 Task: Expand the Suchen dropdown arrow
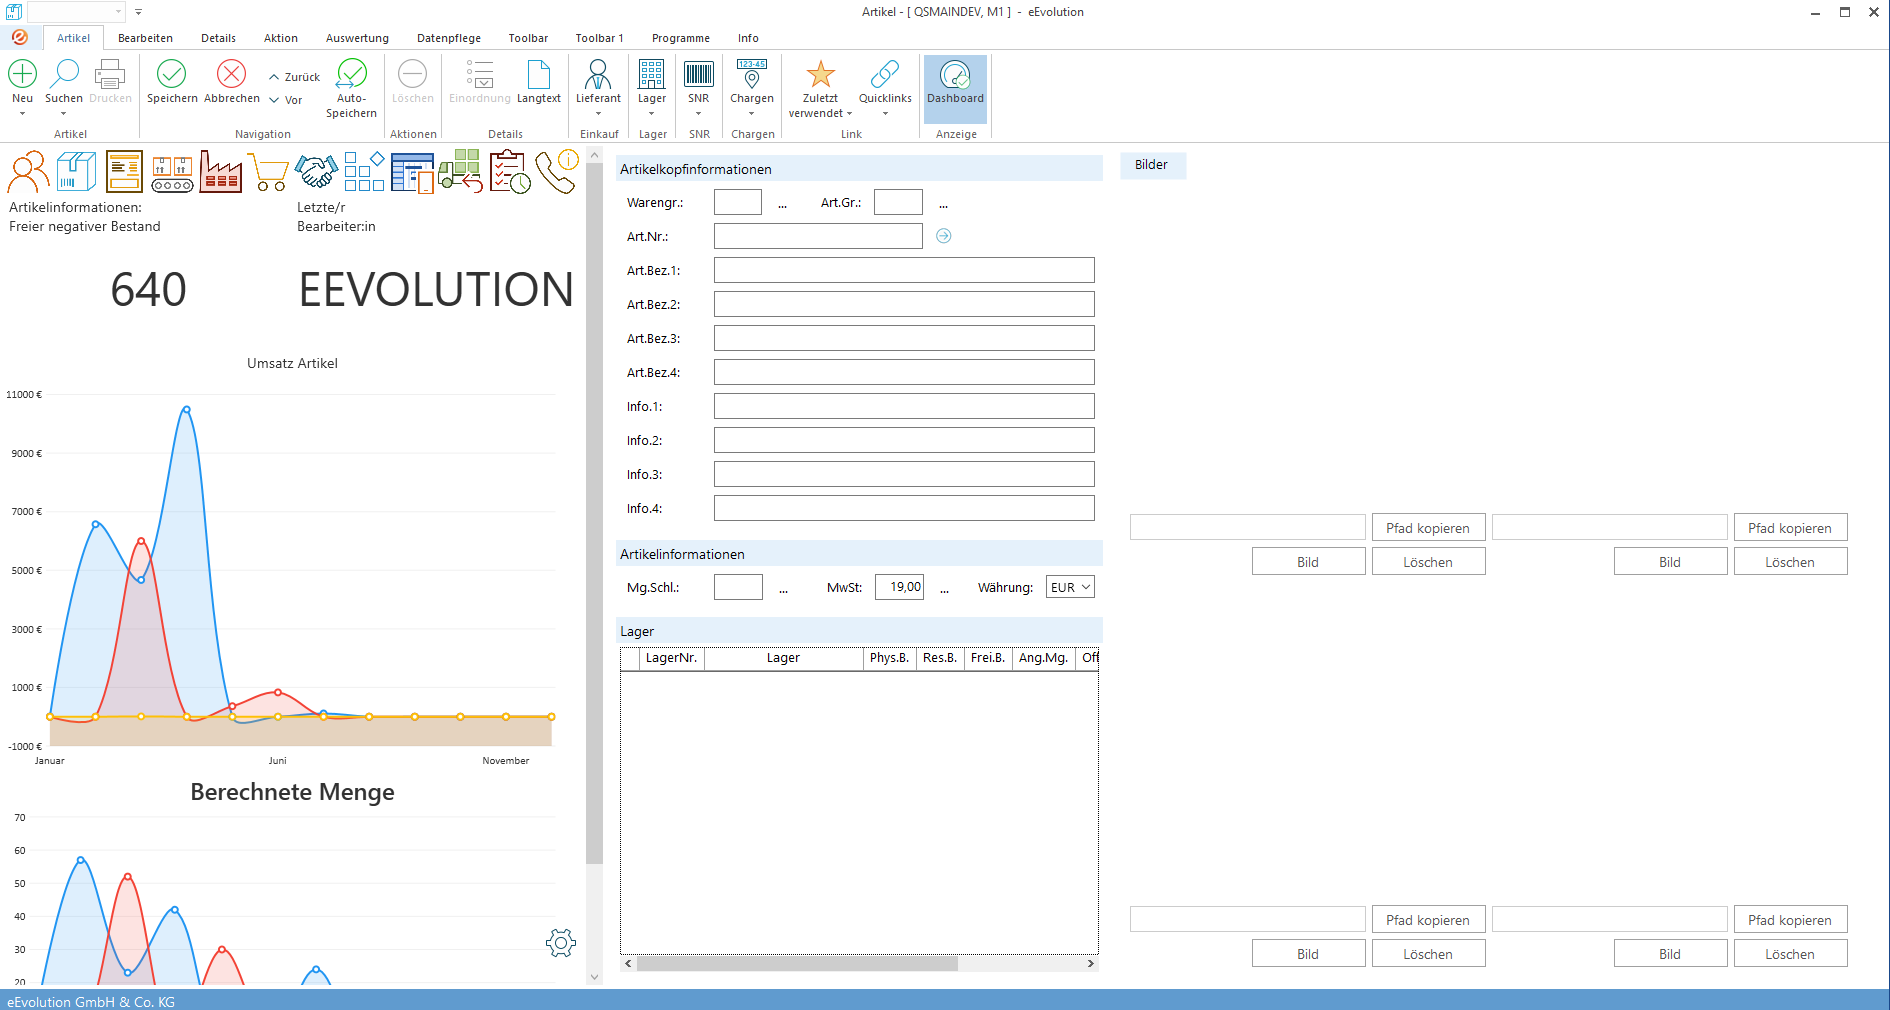[64, 114]
